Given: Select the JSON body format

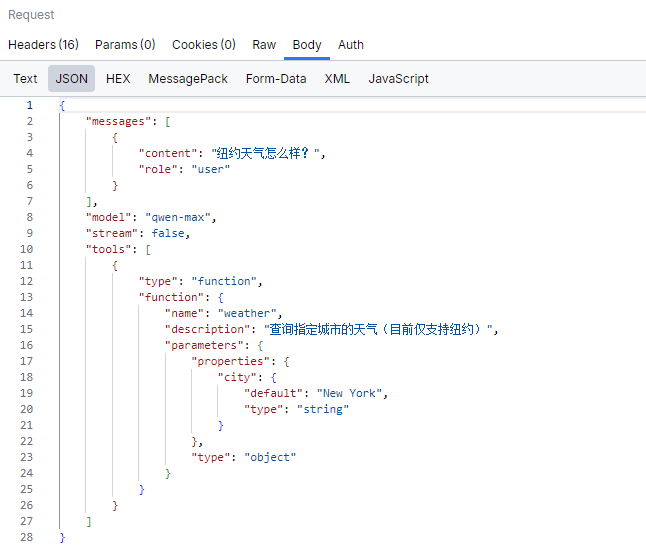Looking at the screenshot, I should click(72, 78).
